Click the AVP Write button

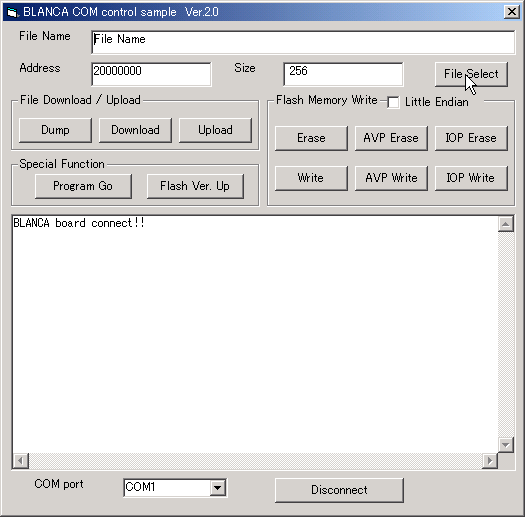[391, 178]
